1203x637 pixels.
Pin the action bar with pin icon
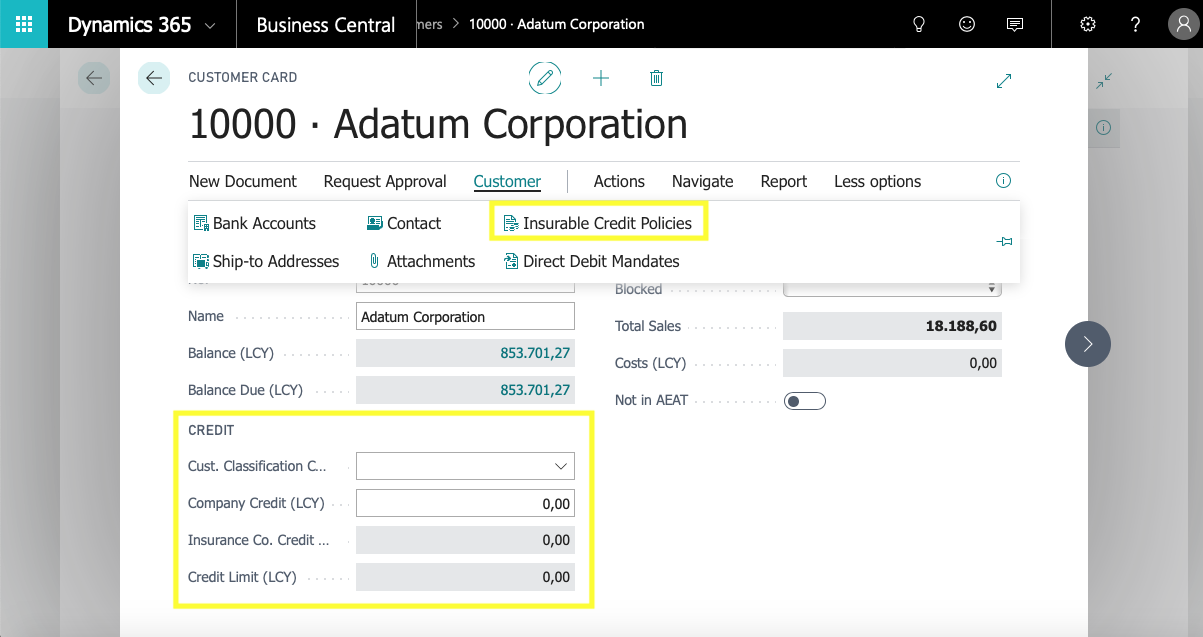click(x=1004, y=242)
